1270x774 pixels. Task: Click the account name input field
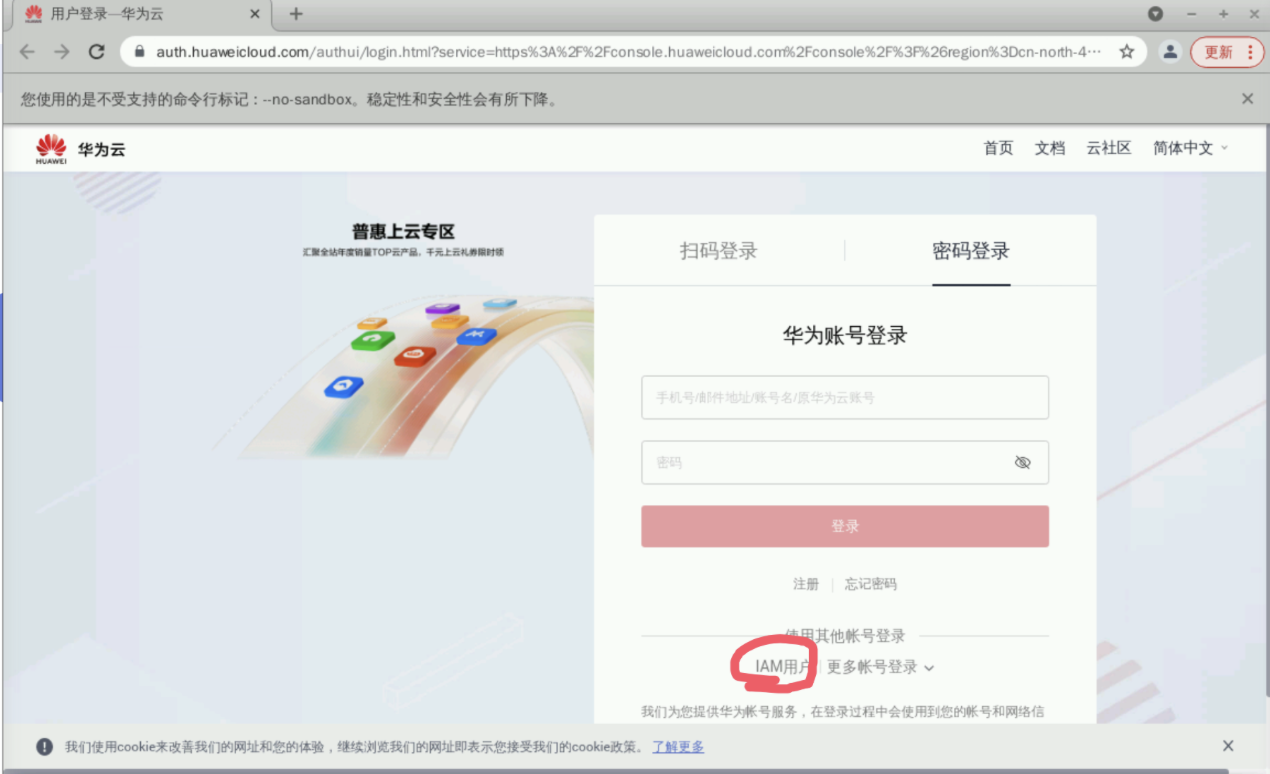pos(845,397)
